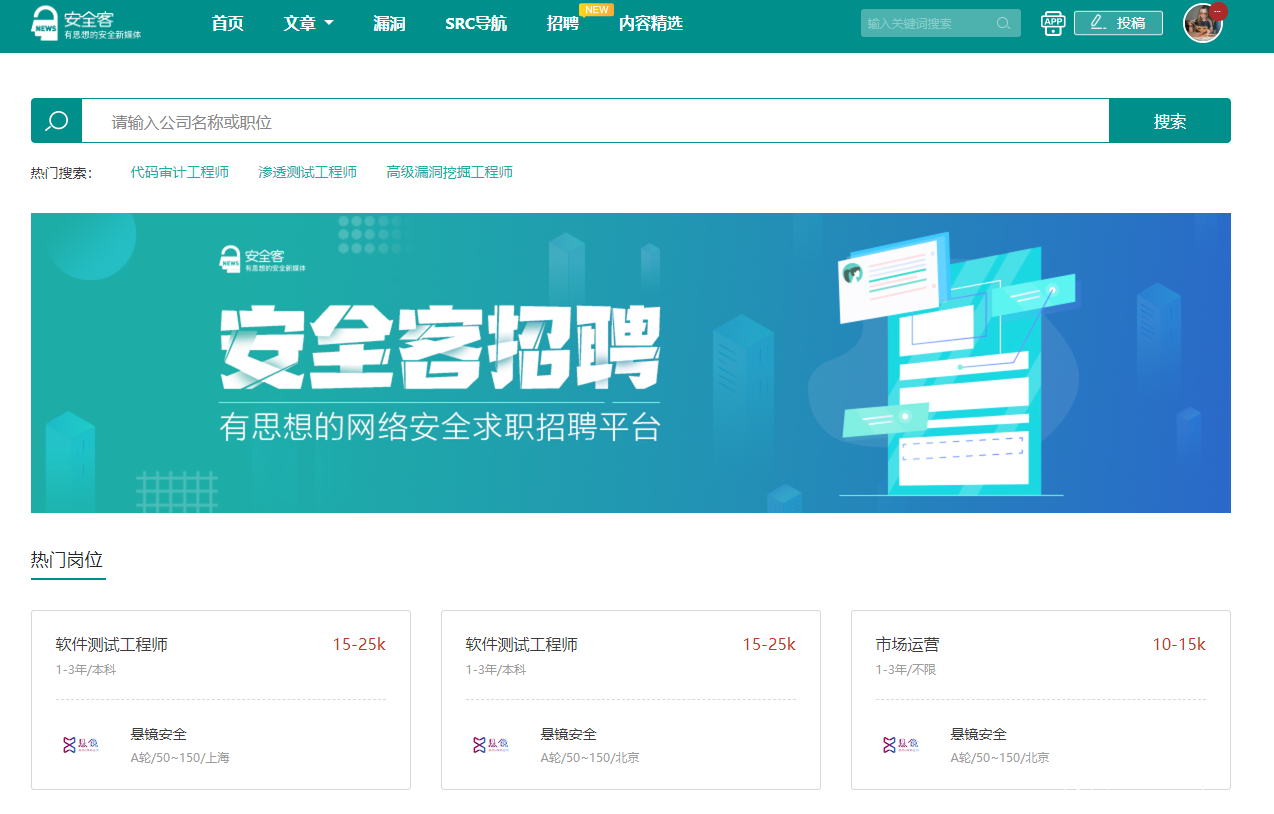Open the user avatar profile menu

1201,24
